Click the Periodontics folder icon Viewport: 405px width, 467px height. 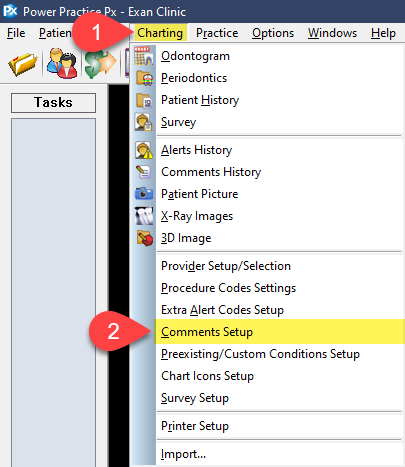click(x=144, y=78)
